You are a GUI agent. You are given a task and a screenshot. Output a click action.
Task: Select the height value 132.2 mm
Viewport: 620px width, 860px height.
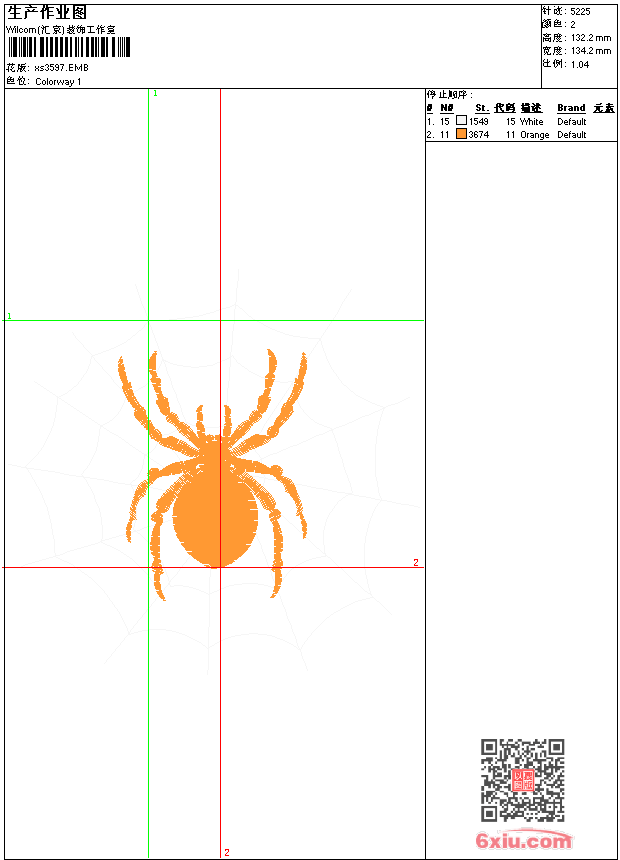pyautogui.click(x=591, y=38)
